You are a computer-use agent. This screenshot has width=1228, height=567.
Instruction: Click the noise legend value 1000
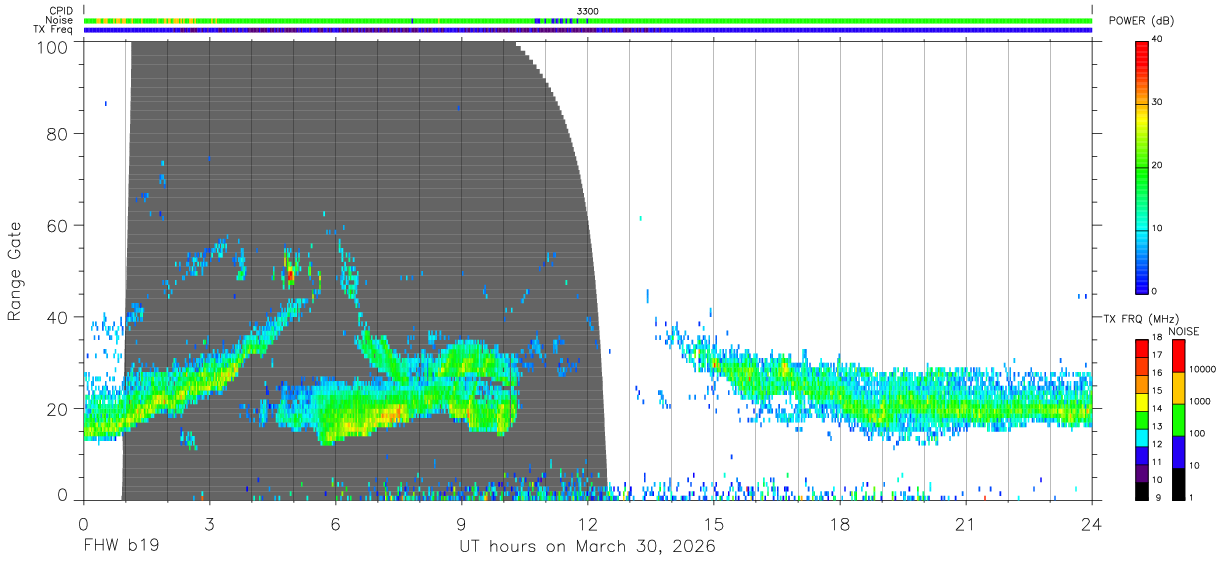[x=1199, y=401]
